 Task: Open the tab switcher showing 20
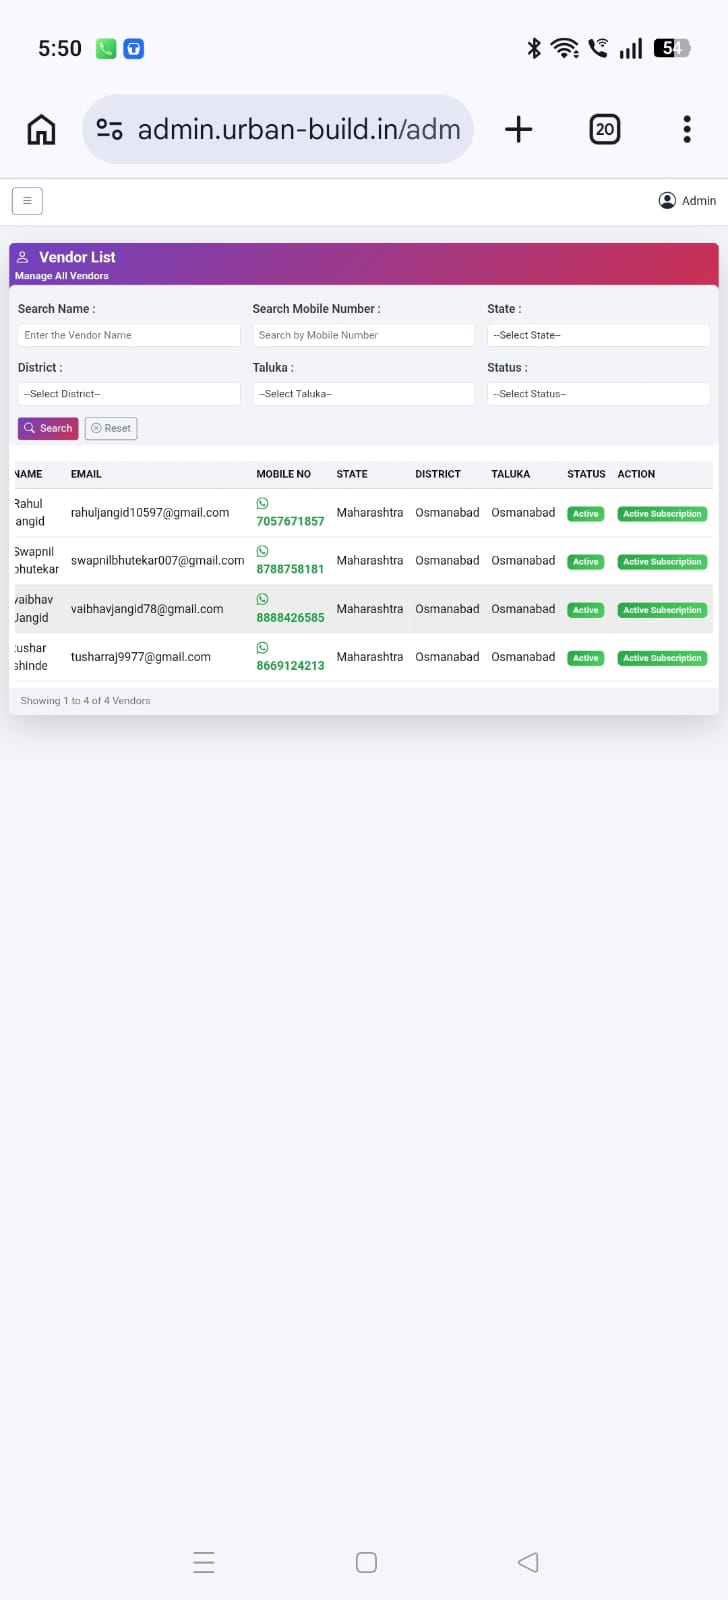point(604,129)
